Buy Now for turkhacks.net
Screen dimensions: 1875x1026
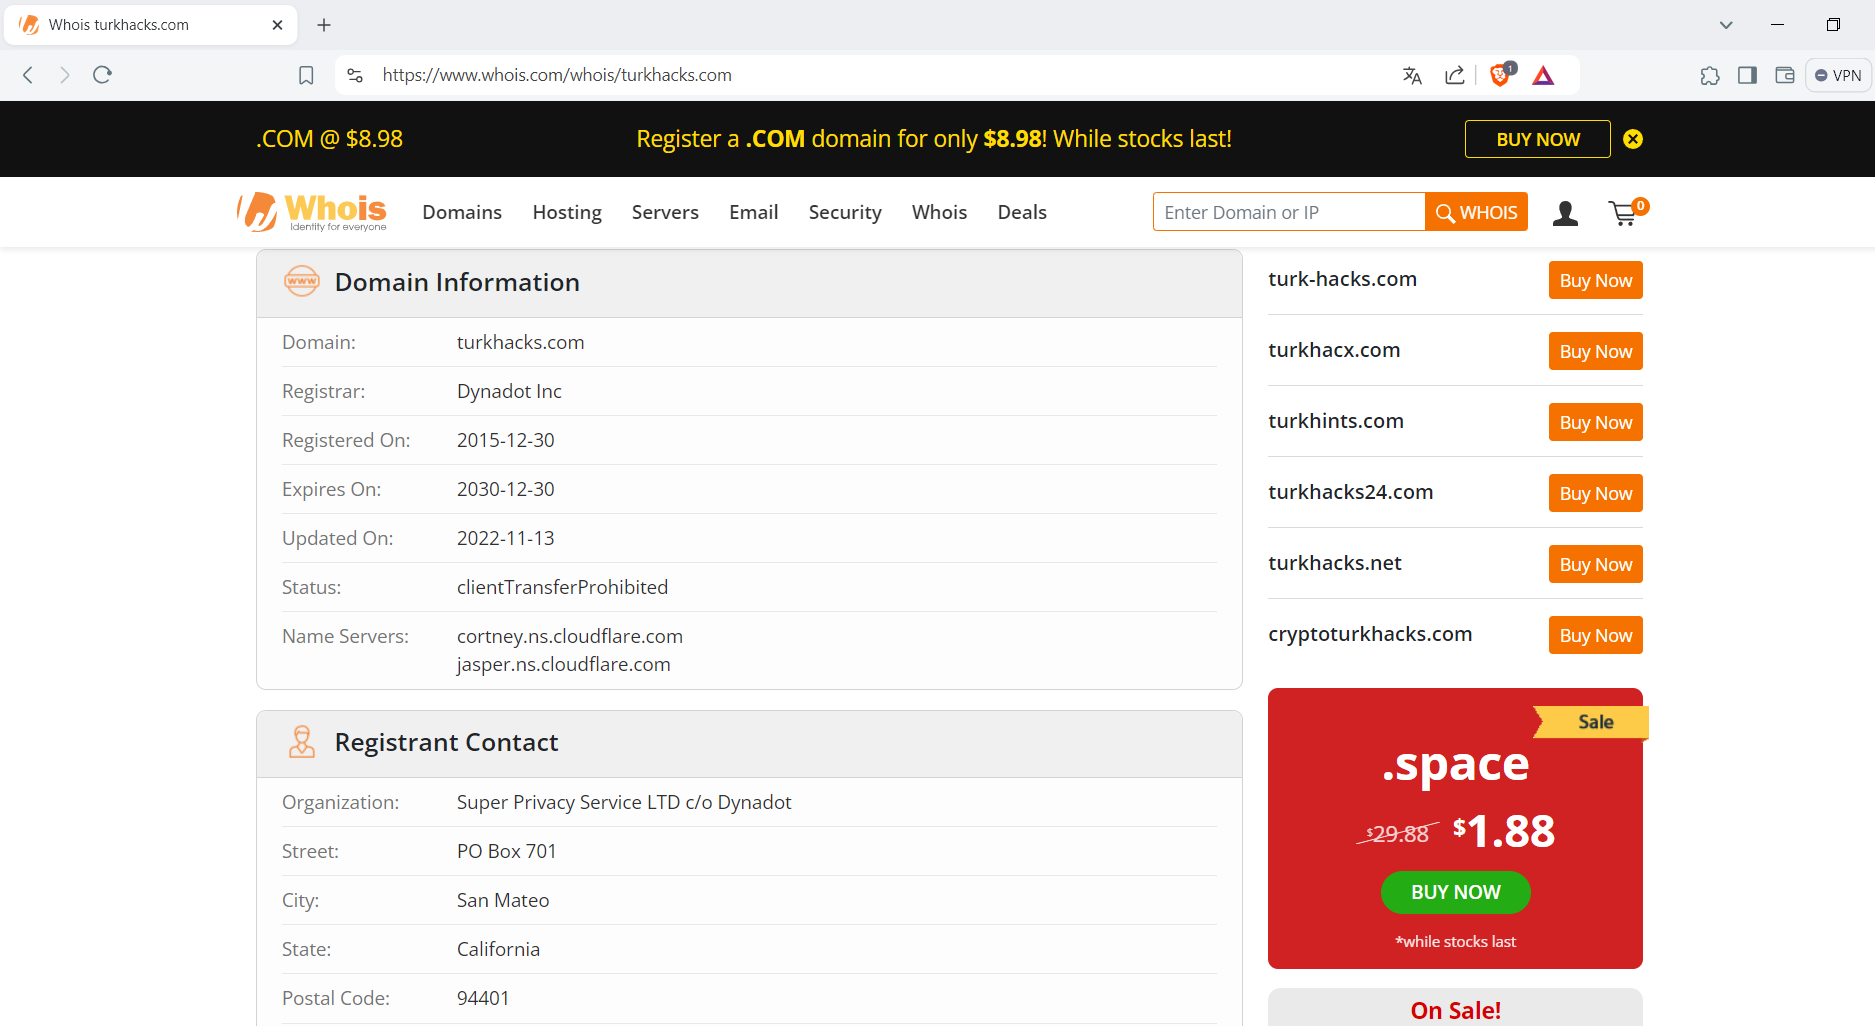1596,565
